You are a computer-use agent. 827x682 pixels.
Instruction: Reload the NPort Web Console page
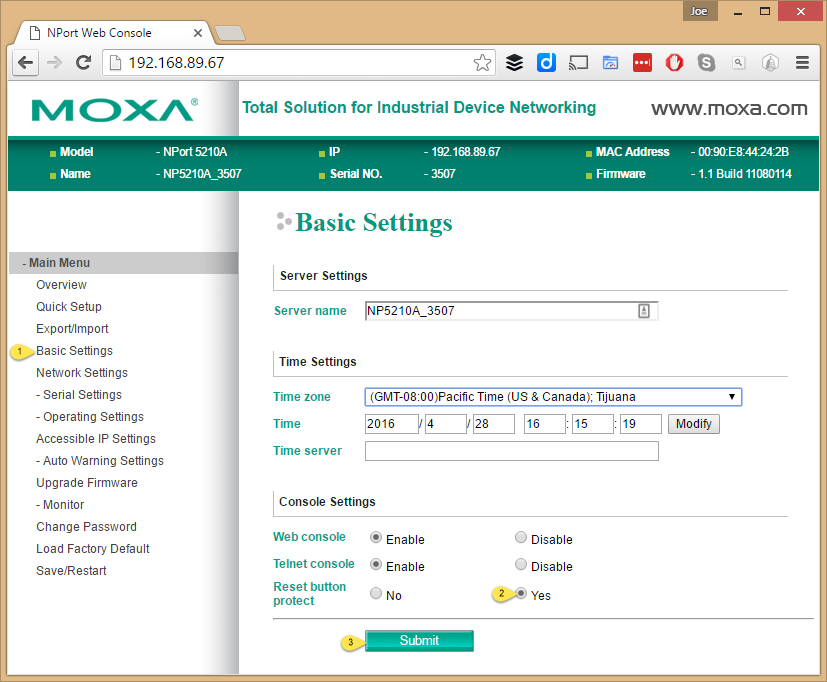(83, 63)
